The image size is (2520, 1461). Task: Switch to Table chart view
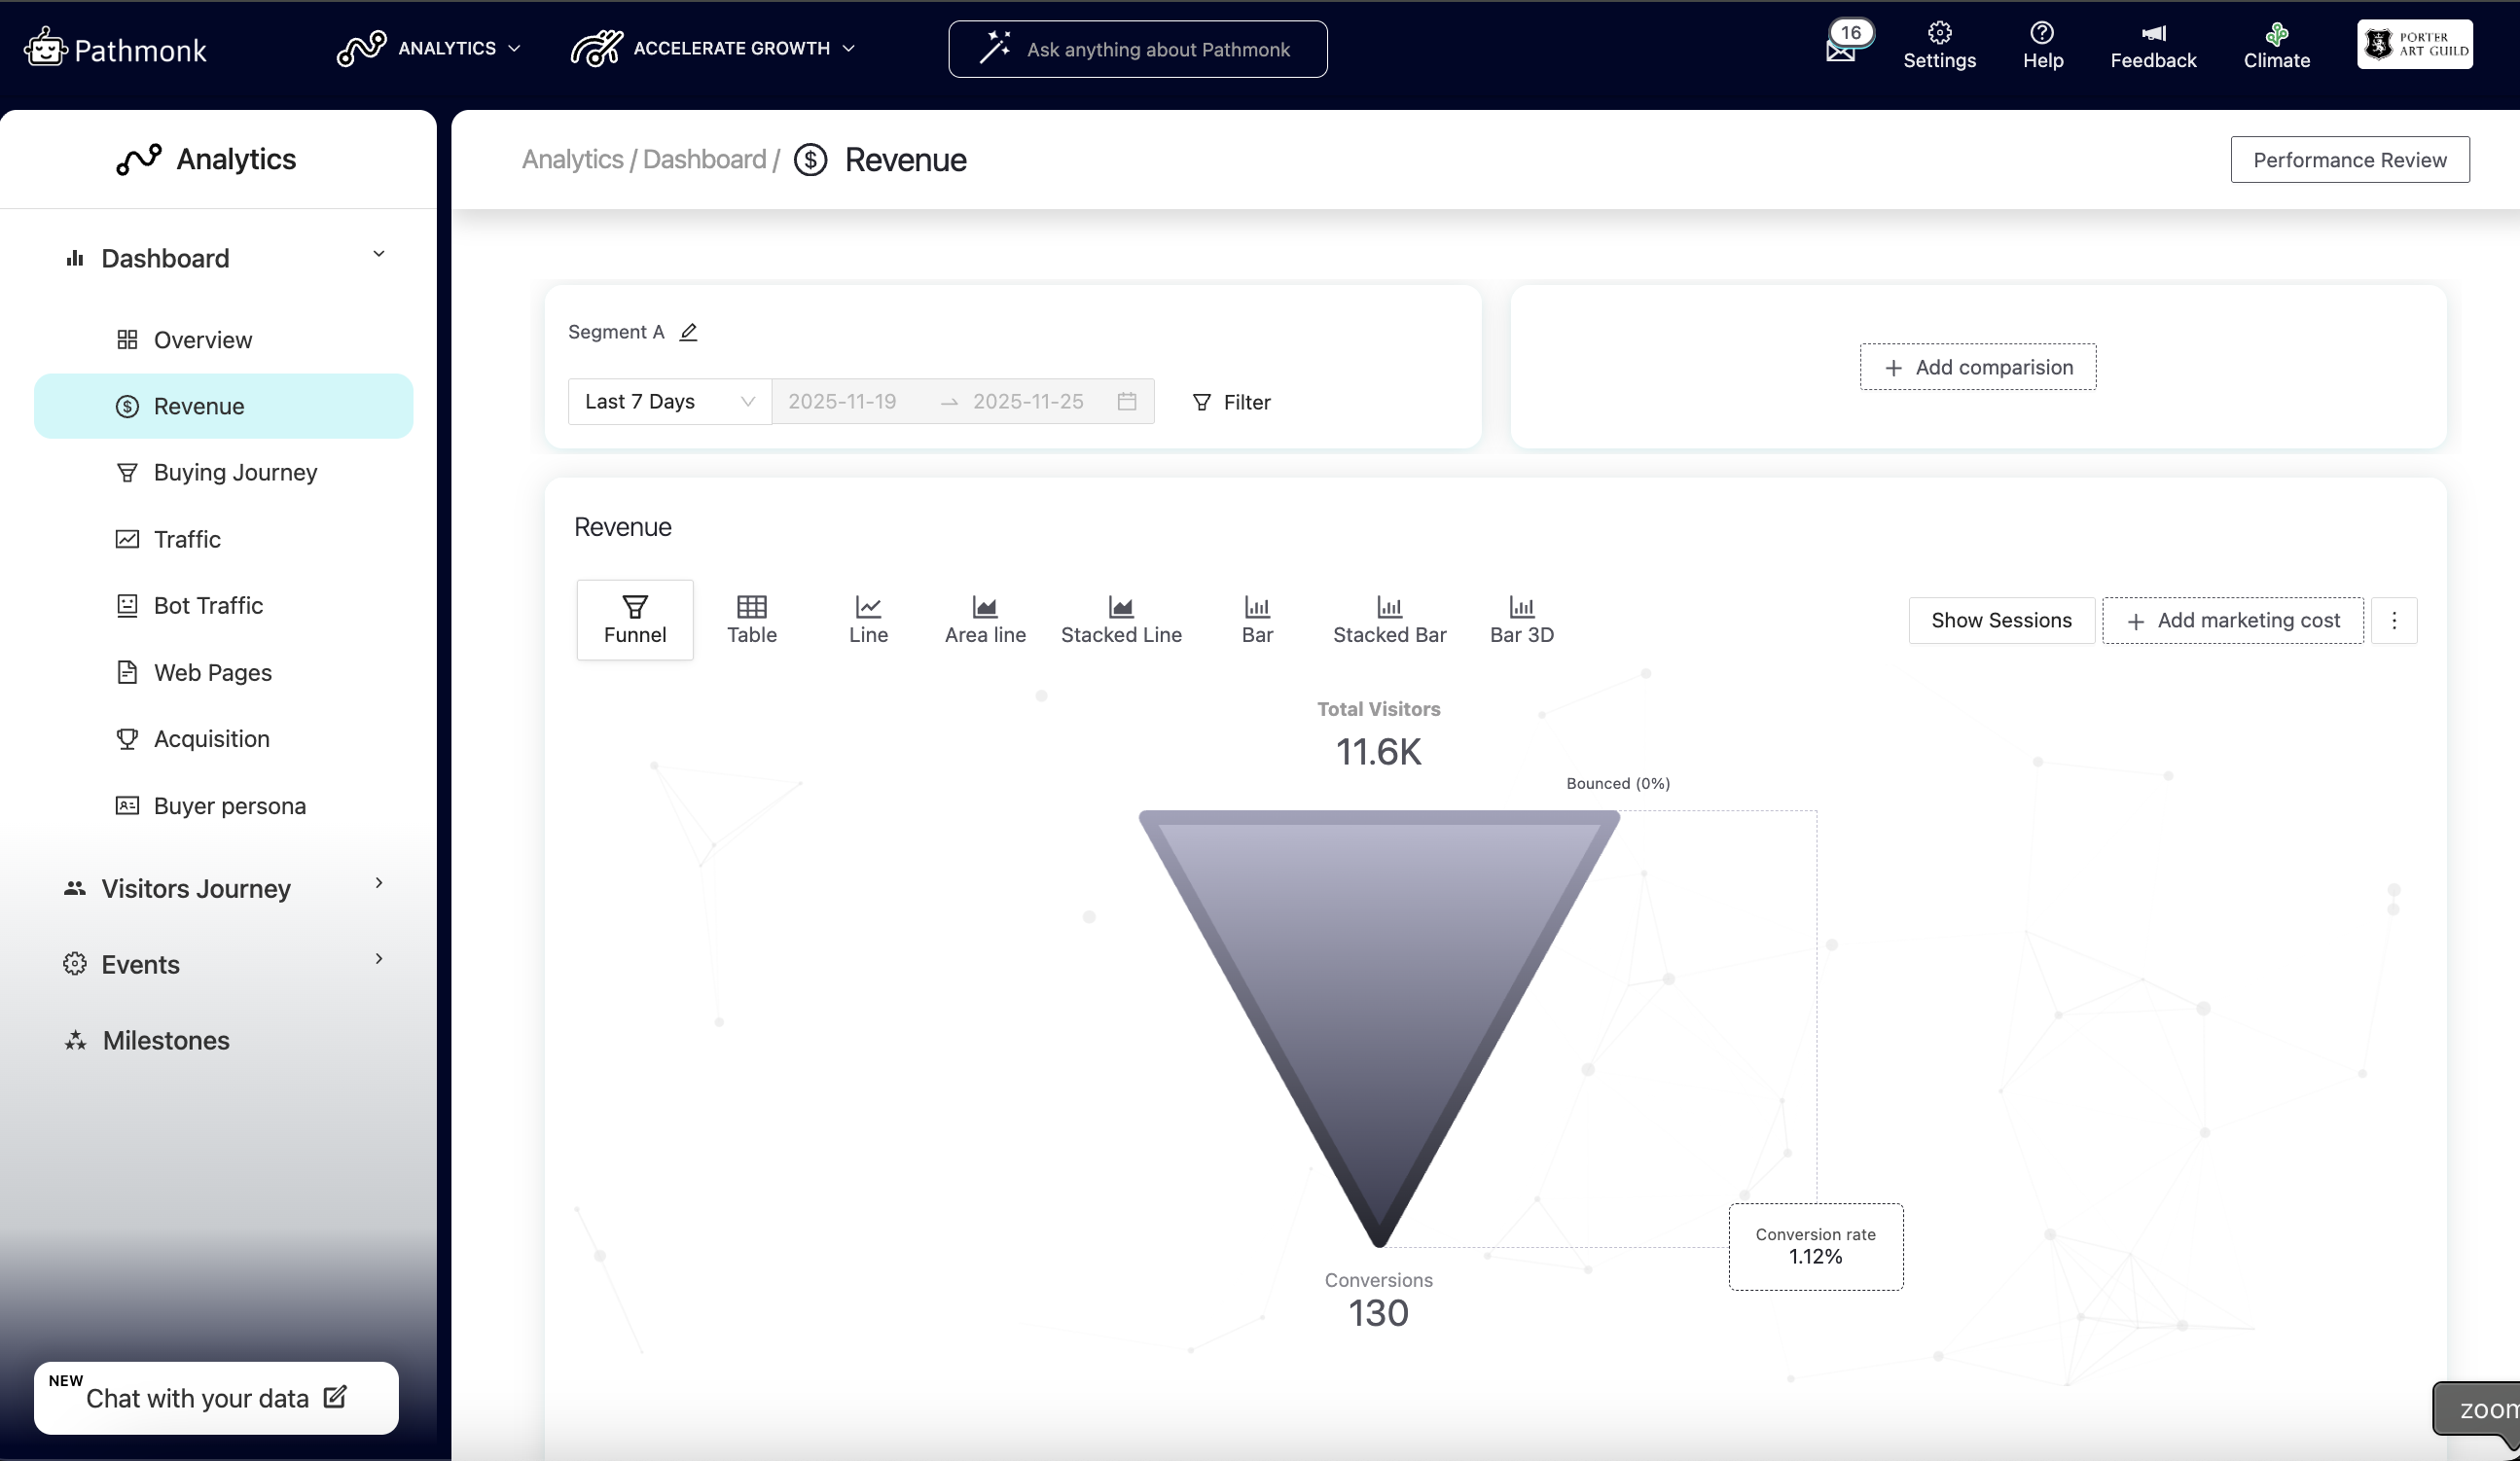(x=751, y=620)
